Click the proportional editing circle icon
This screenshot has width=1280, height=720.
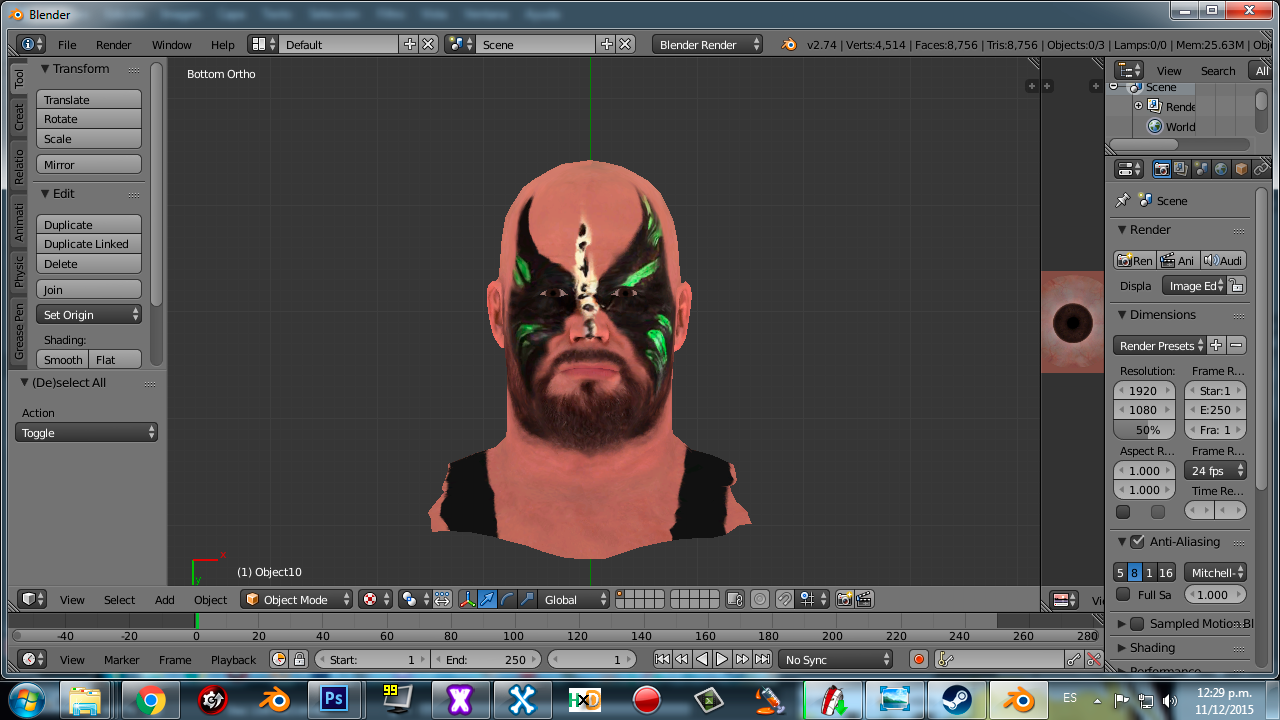[x=760, y=599]
